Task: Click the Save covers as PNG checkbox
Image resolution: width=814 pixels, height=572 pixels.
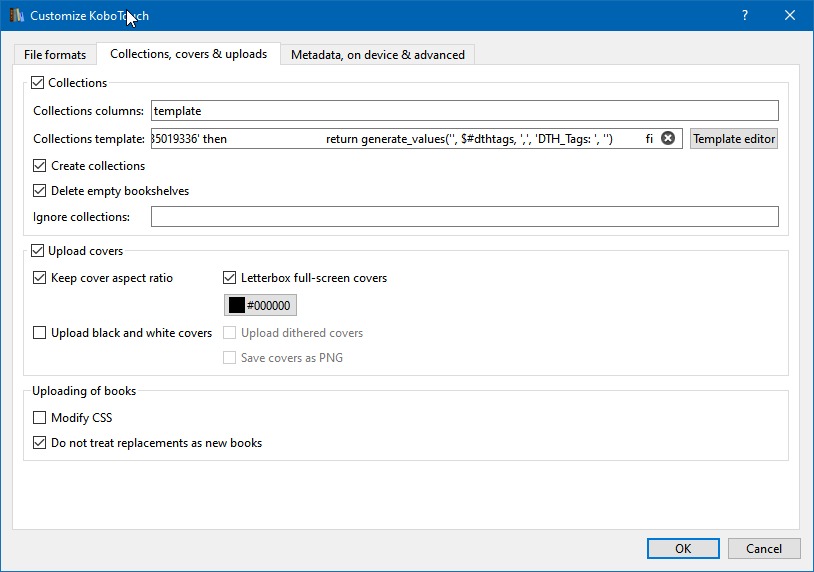Action: [x=229, y=358]
